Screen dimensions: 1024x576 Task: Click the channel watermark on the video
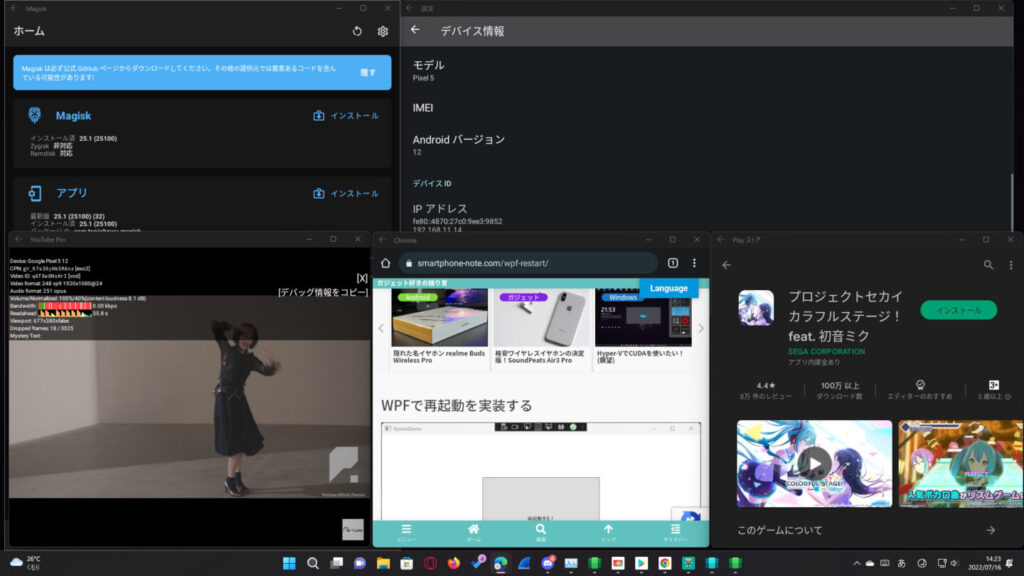pos(353,529)
